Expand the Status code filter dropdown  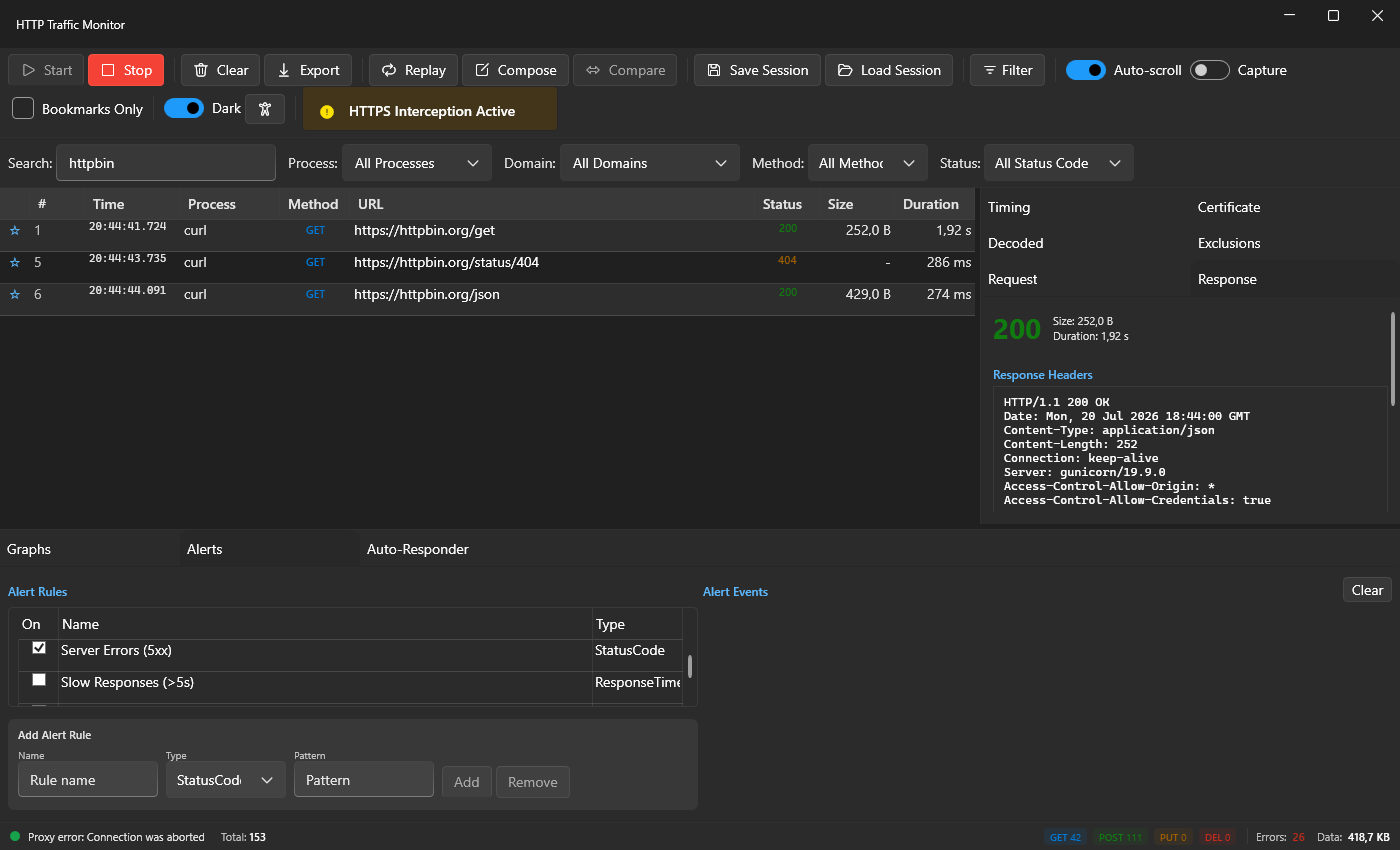click(1059, 163)
